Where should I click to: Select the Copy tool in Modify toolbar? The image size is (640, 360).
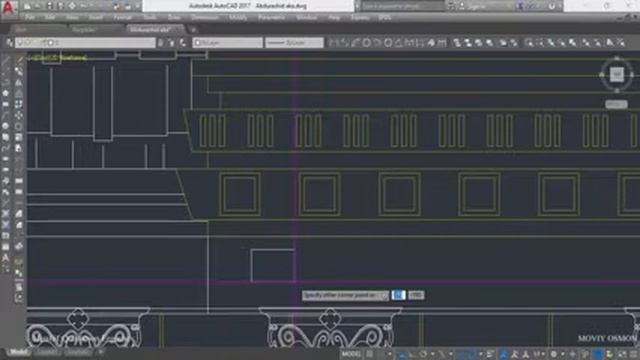(x=19, y=72)
